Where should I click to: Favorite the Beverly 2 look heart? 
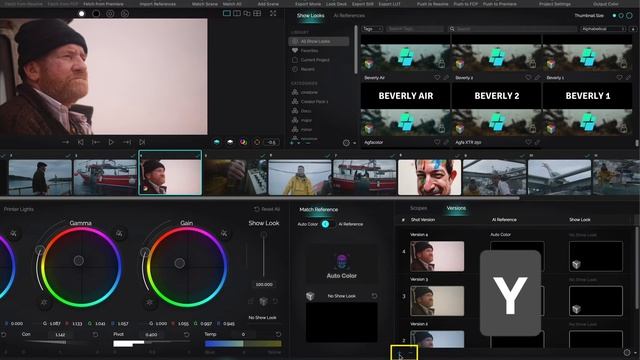click(x=528, y=78)
